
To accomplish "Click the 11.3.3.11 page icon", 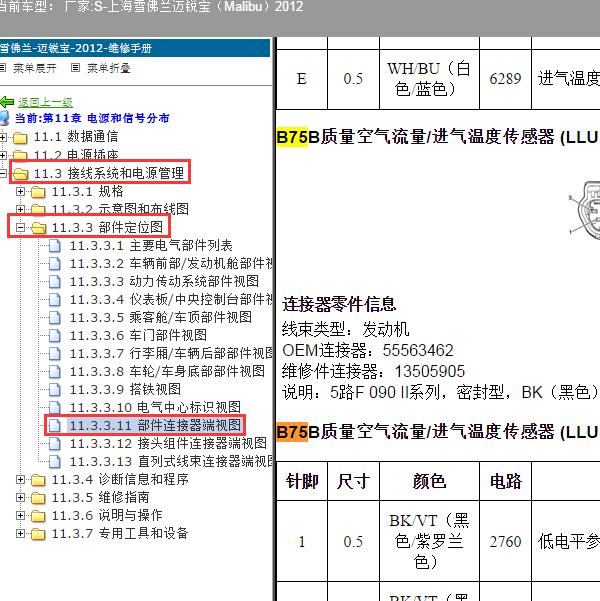I will coord(55,425).
